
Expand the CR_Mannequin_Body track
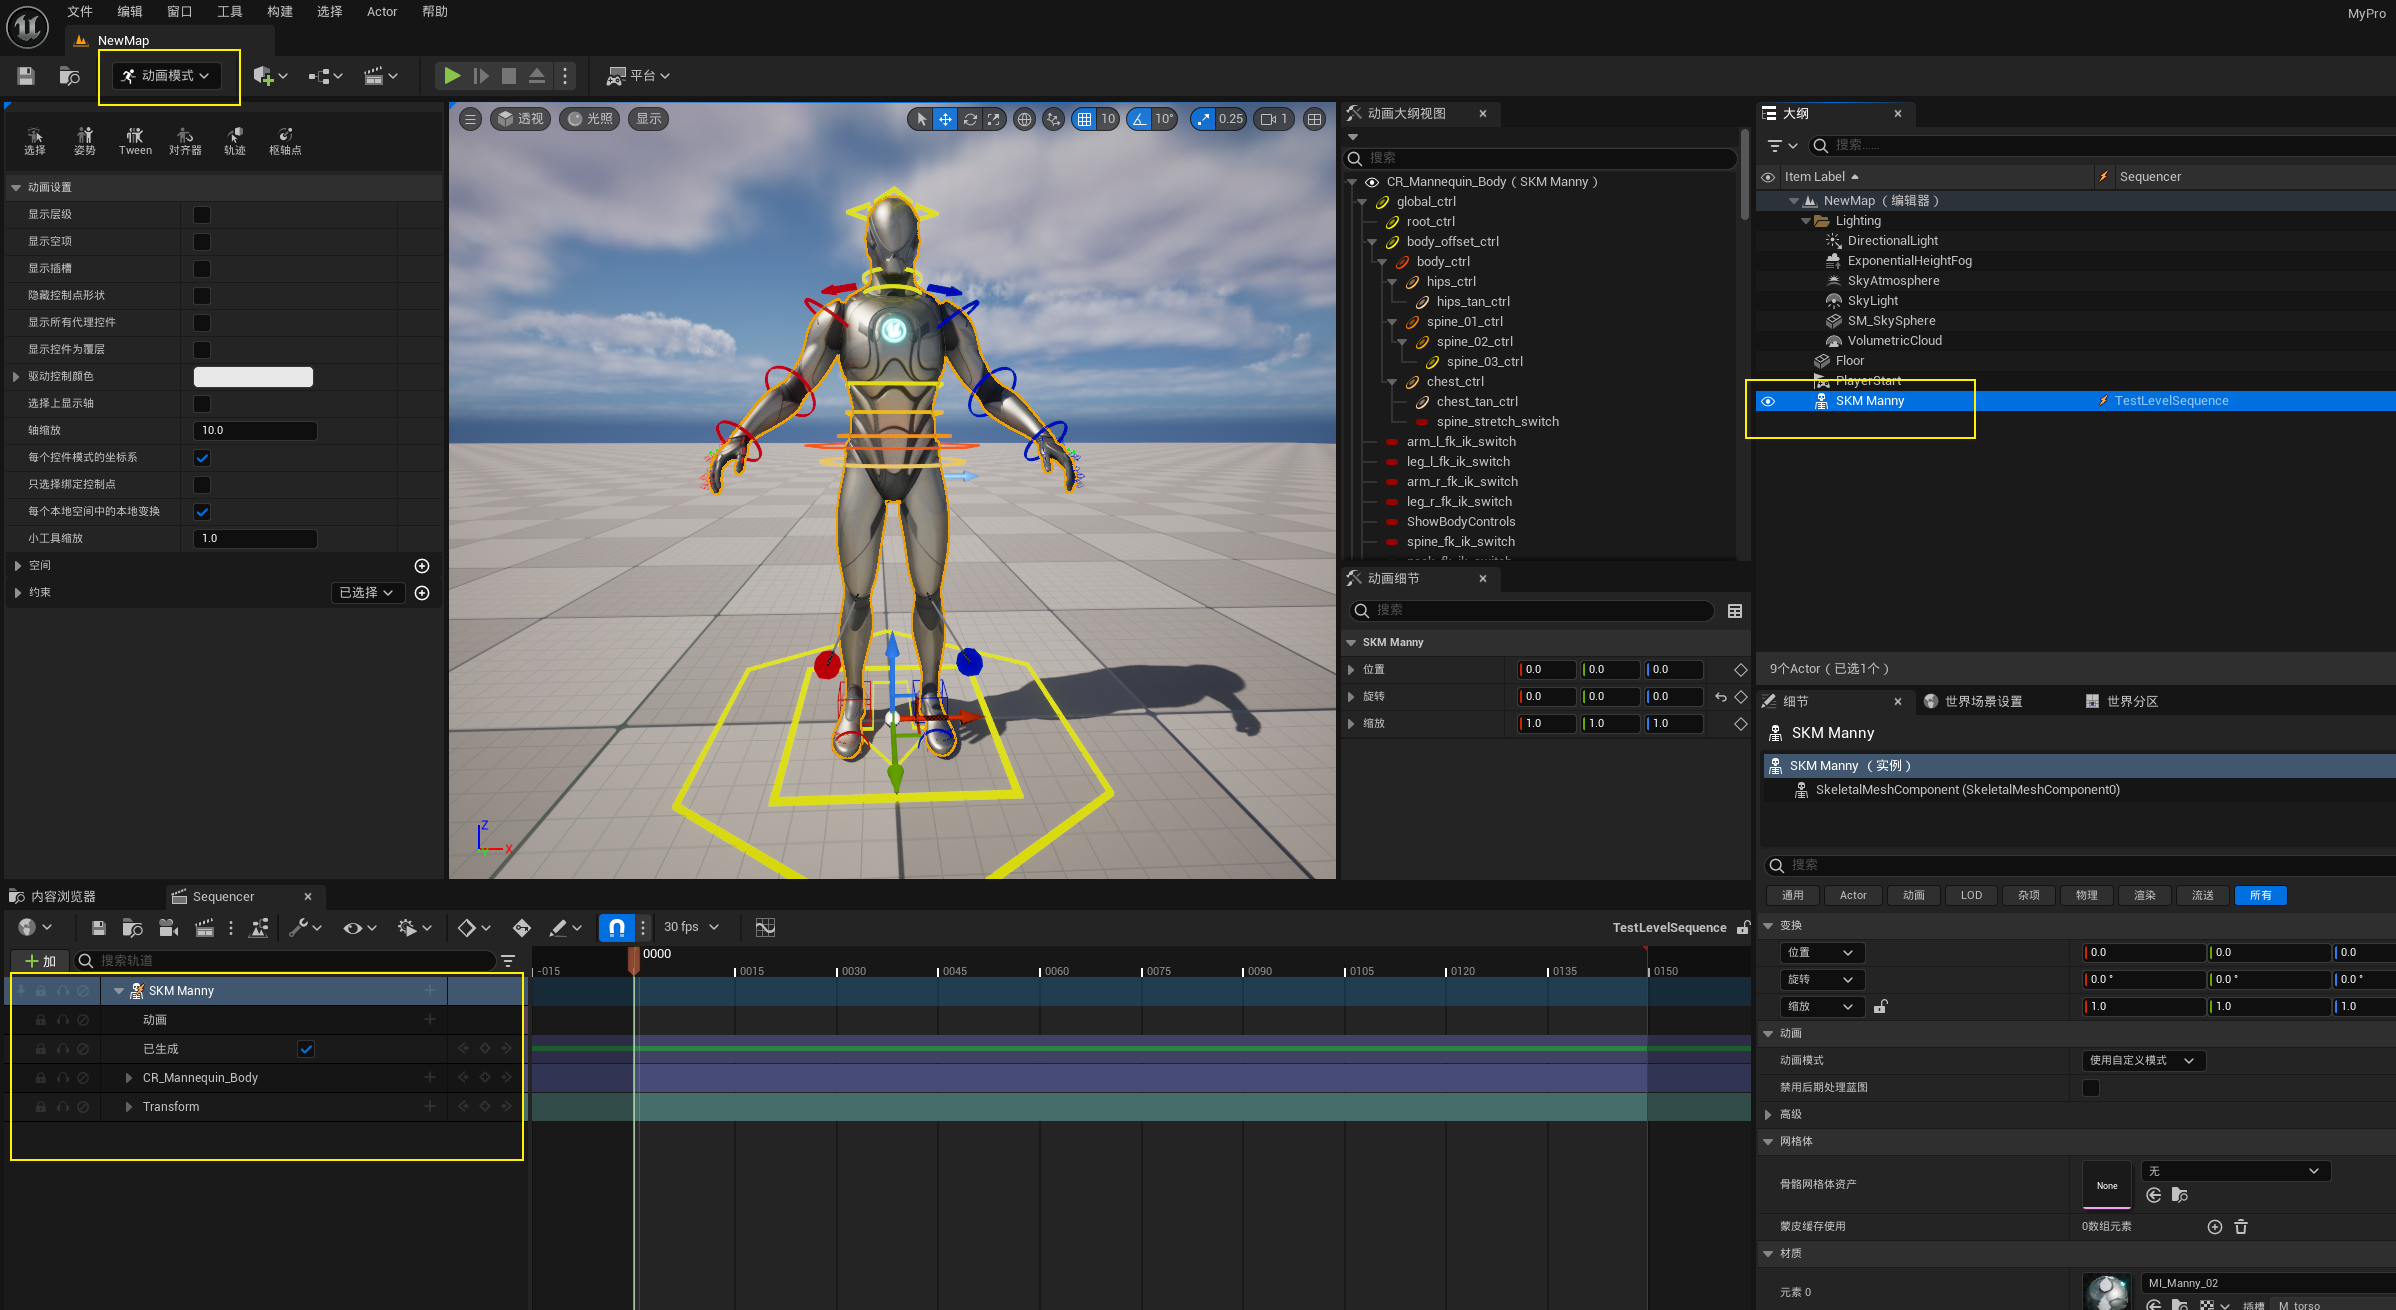point(129,1078)
